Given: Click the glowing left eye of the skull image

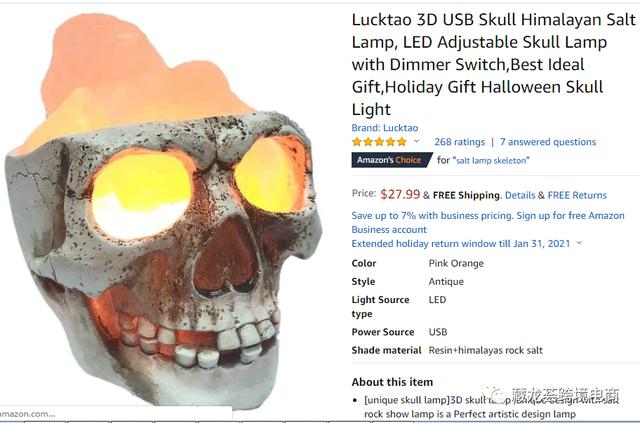Looking at the screenshot, I should coord(141,196).
